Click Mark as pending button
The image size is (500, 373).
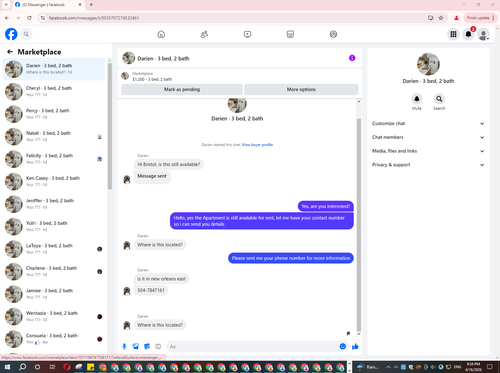(182, 89)
